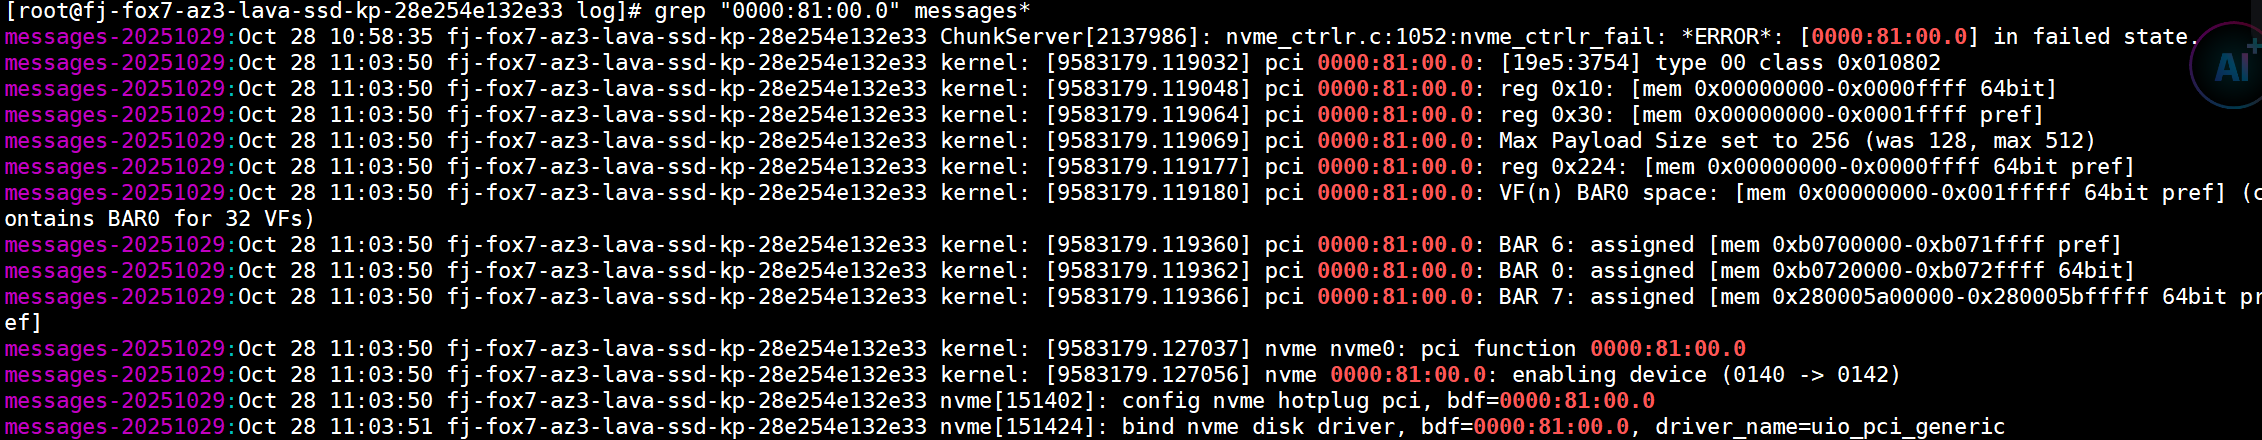Image resolution: width=2262 pixels, height=440 pixels.
Task: Click the 'driver_name=uio_pci_generic' text
Action: click(x=1829, y=427)
